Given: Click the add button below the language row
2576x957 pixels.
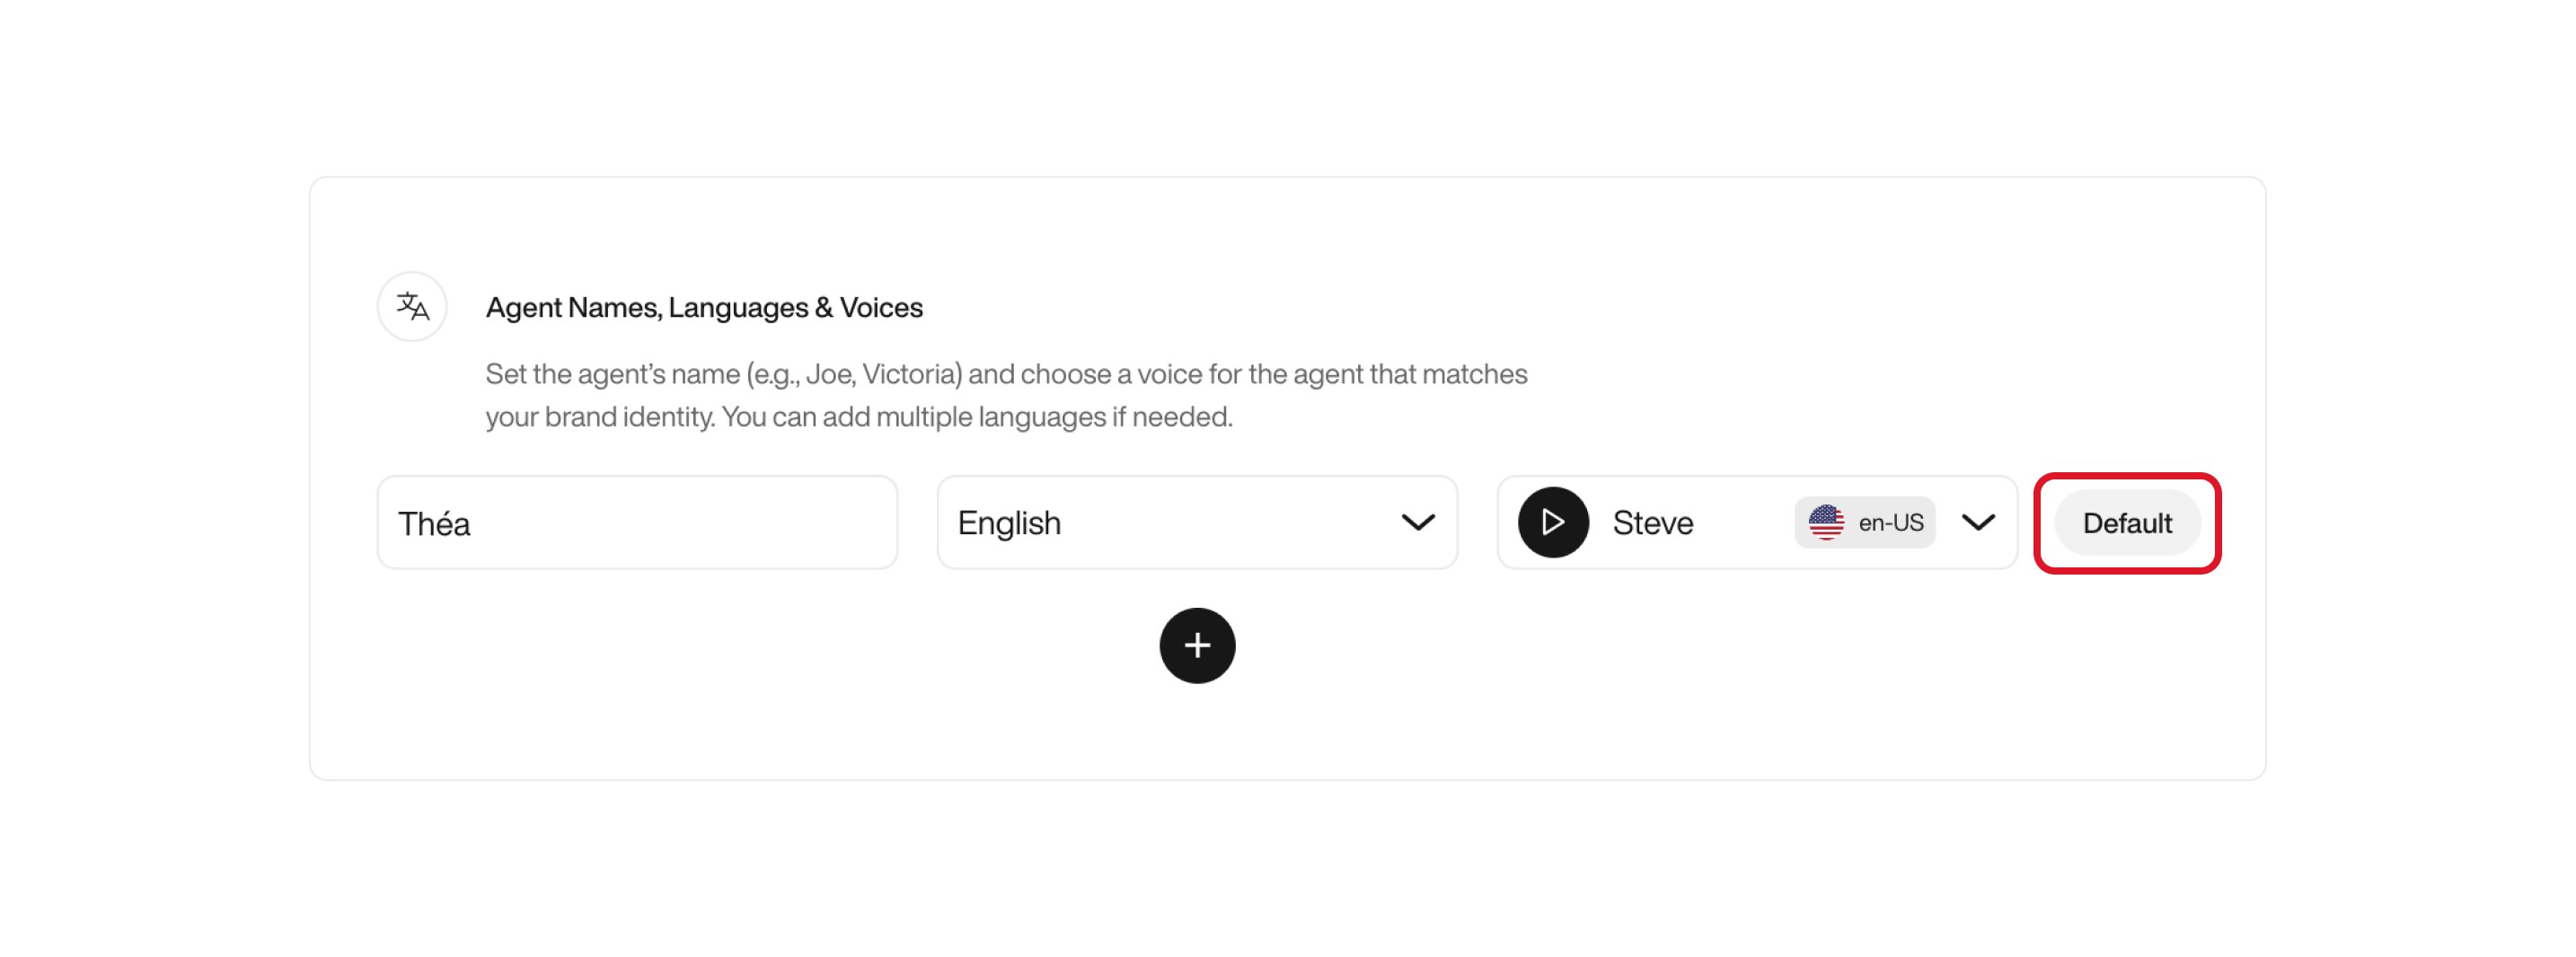Looking at the screenshot, I should [x=1197, y=646].
